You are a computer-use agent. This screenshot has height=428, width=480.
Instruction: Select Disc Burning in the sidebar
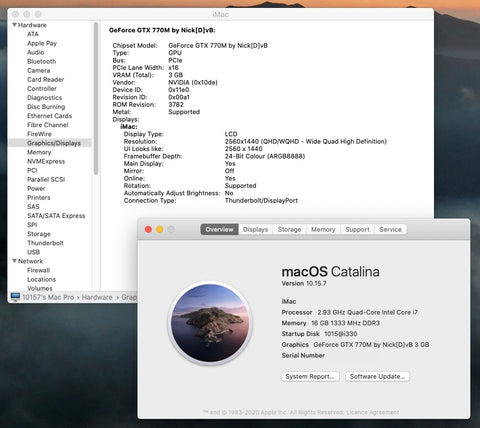46,107
